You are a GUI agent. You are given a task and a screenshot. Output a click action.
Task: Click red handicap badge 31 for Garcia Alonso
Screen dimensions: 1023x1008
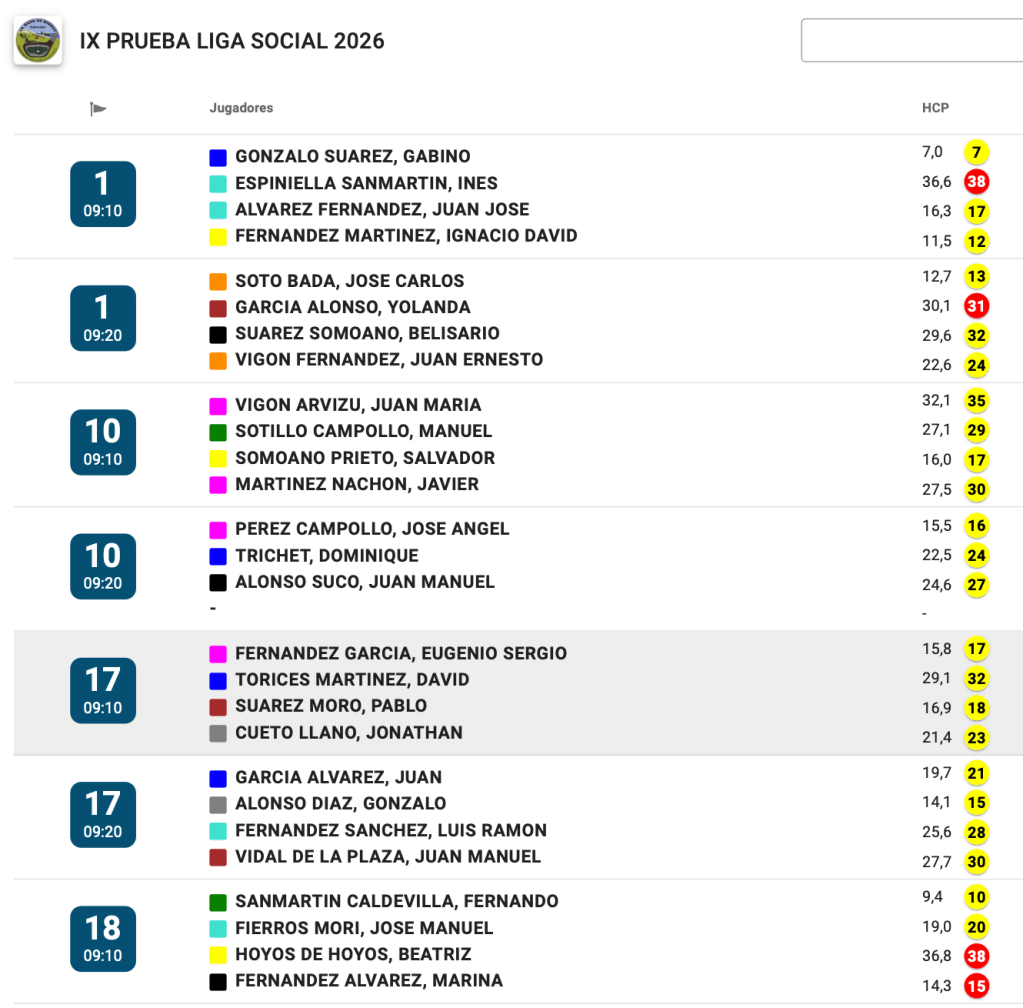[976, 306]
